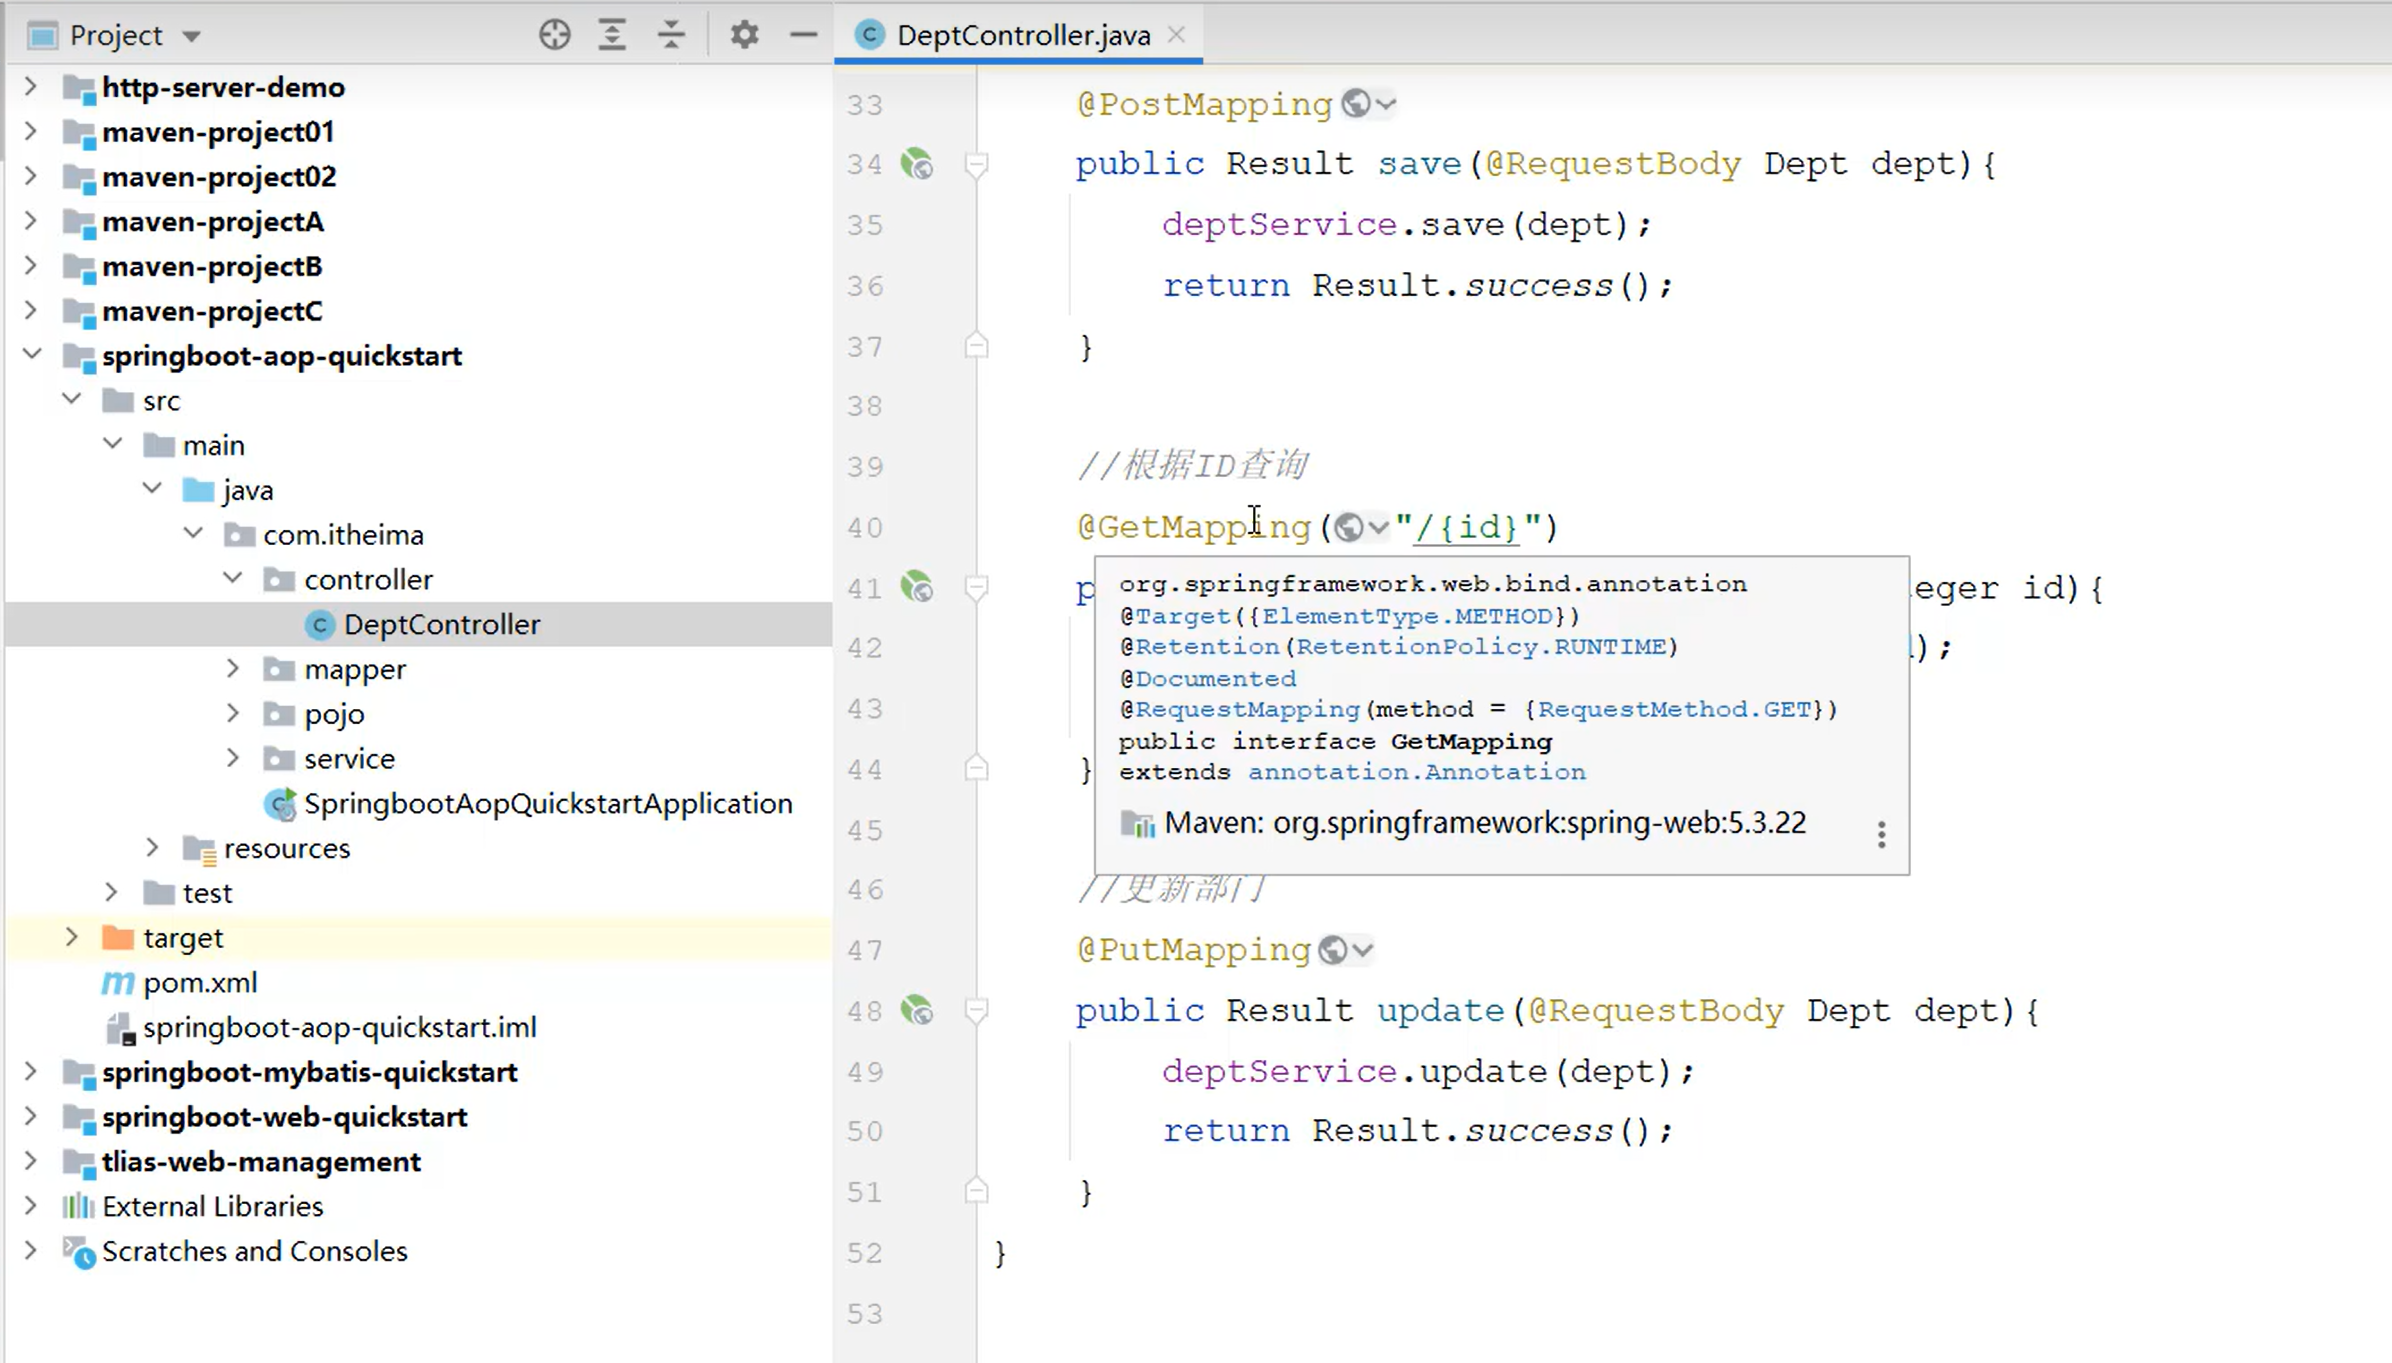
Task: Click the globe icon beside @PostMapping
Action: [1354, 103]
